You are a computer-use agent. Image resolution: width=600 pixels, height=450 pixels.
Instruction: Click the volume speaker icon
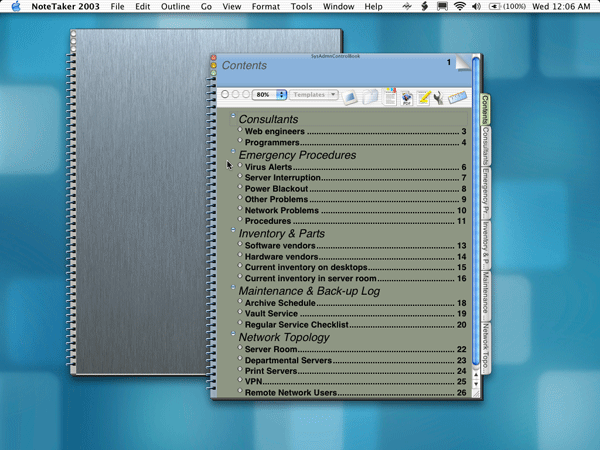[476, 6]
